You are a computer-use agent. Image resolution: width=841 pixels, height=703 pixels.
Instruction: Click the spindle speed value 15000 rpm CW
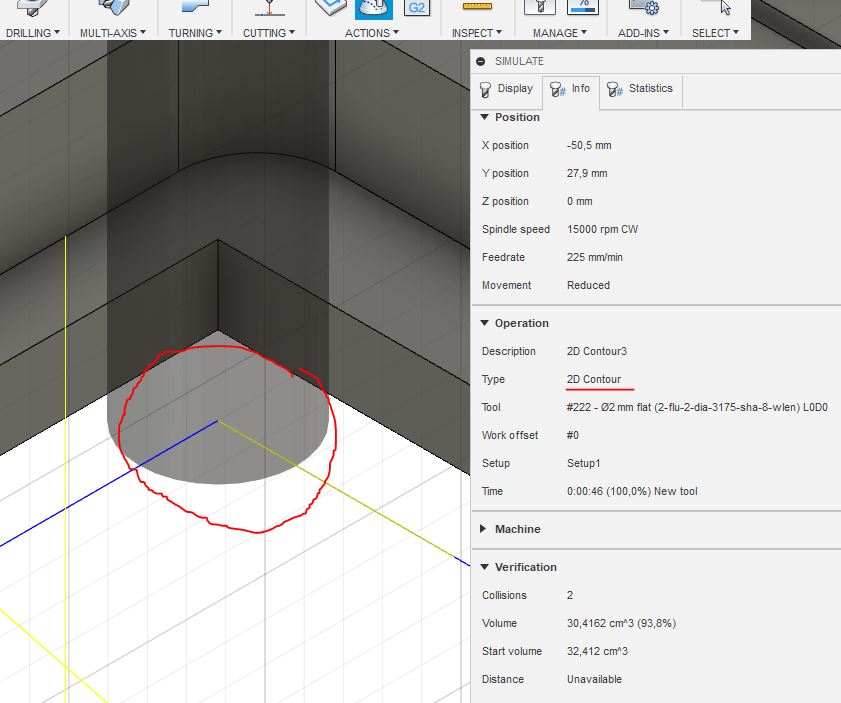point(602,229)
